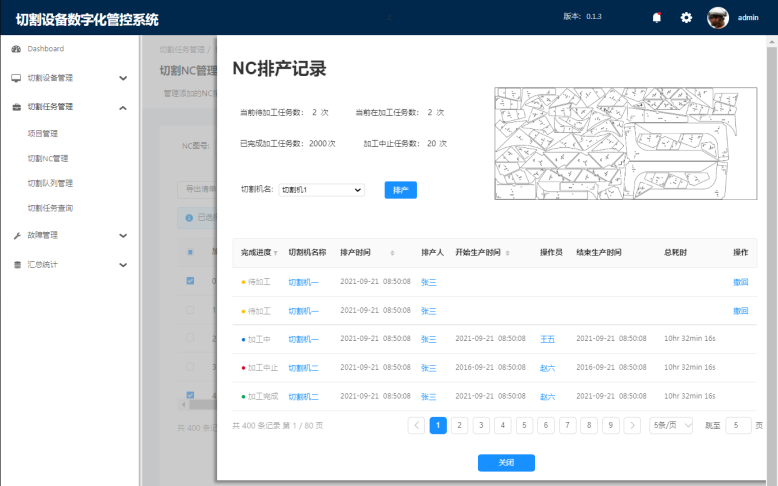
Task: Sort by 开始生产时间 column arrows
Action: click(507, 253)
